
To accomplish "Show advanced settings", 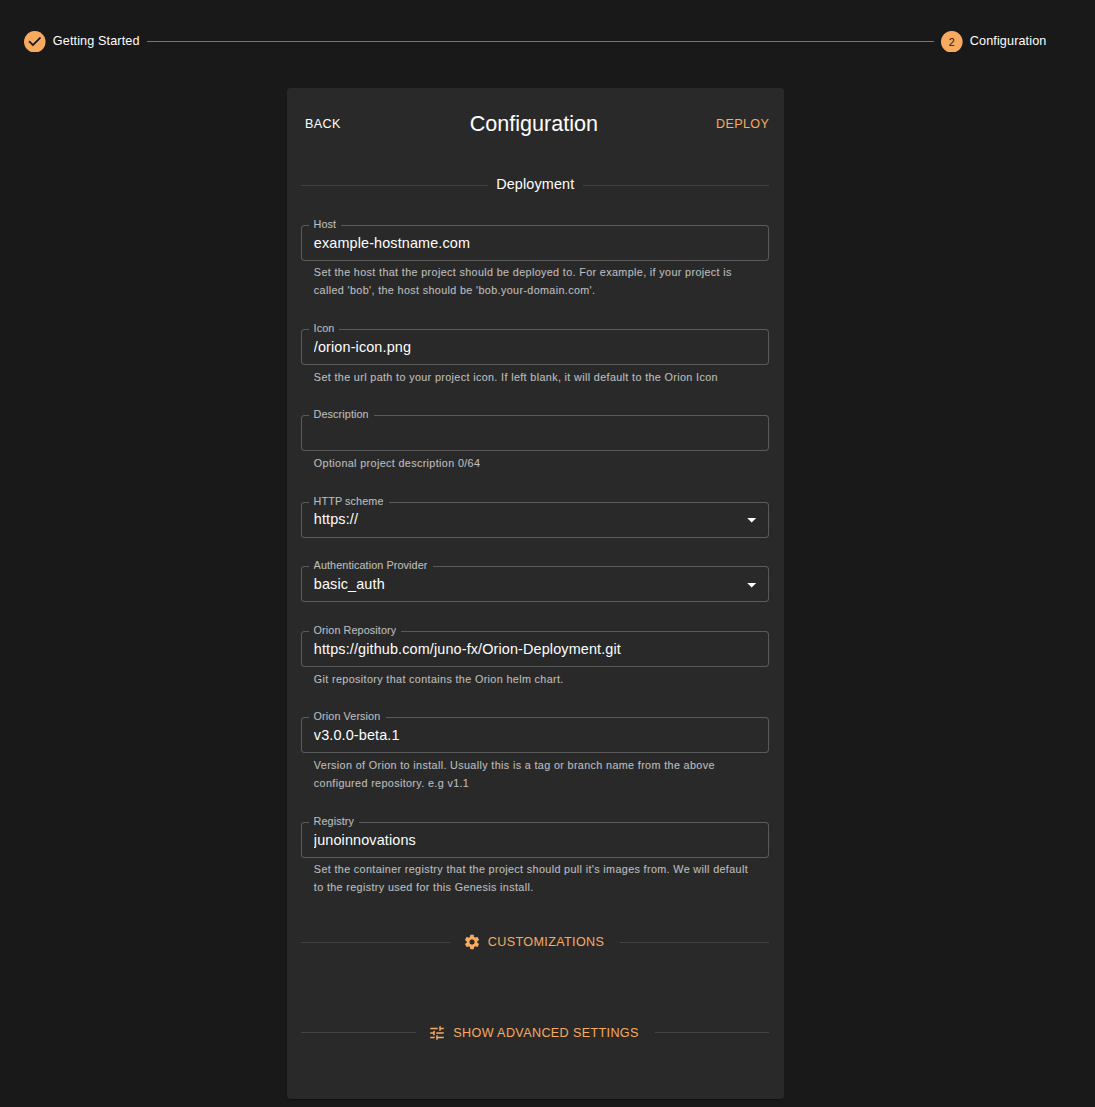I will point(545,1032).
